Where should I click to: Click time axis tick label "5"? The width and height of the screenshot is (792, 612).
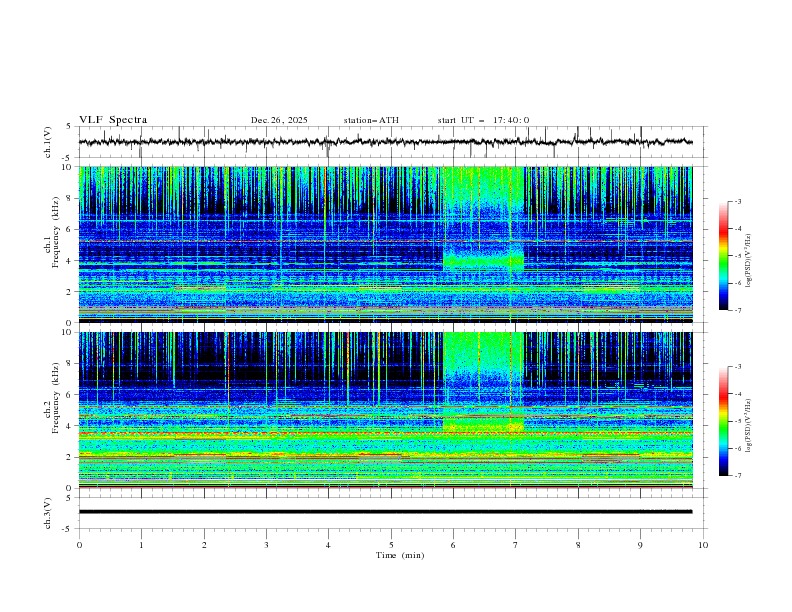(391, 545)
